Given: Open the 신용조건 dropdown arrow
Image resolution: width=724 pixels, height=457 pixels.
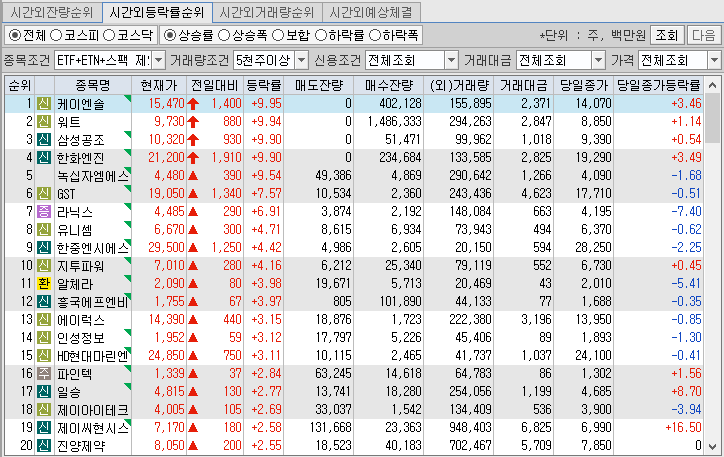Looking at the screenshot, I should tap(451, 60).
